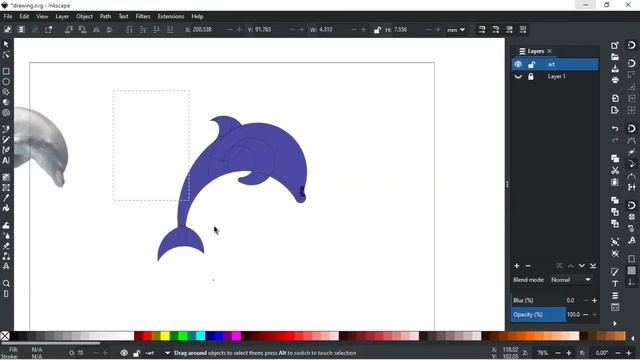
Task: Click the Undo arrow icon
Action: 615,129
